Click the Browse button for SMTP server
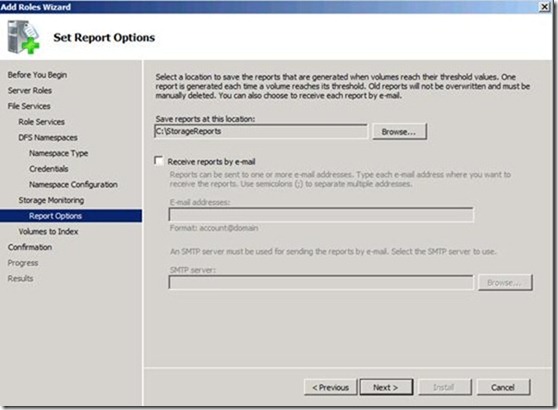Viewport: 558px width, 410px height. (x=505, y=283)
